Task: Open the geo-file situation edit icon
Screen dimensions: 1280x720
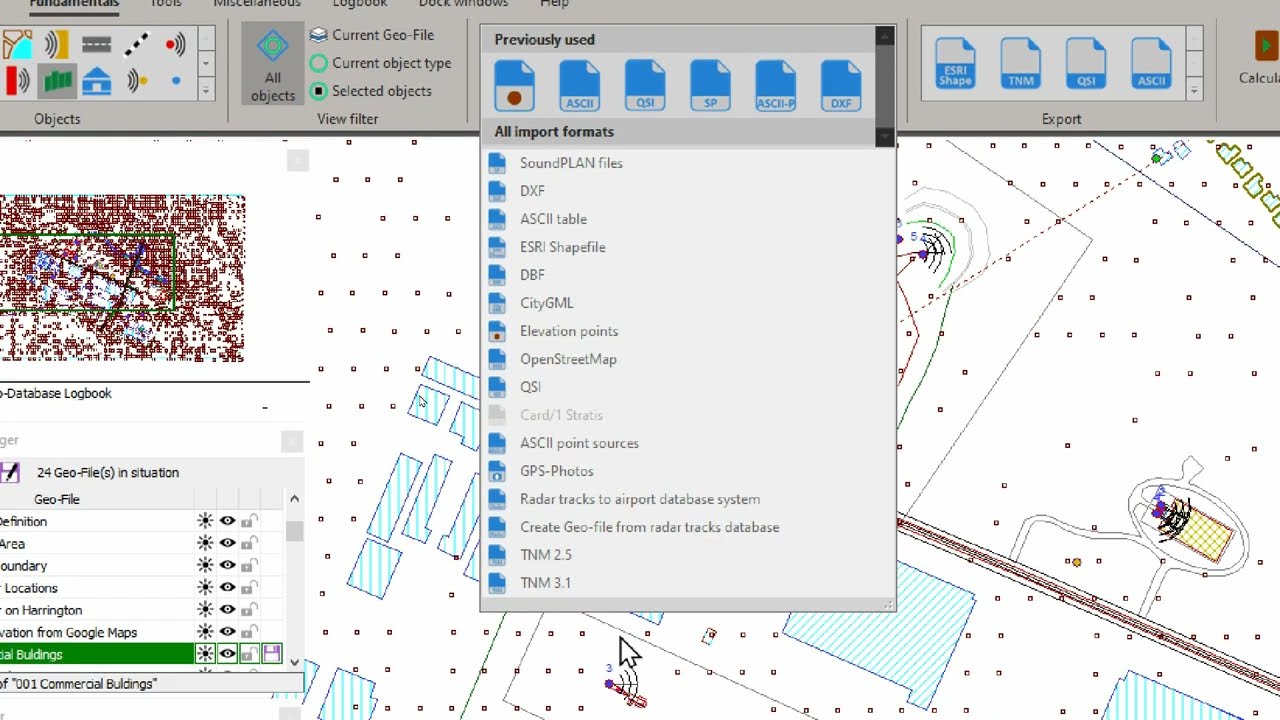Action: coord(10,472)
